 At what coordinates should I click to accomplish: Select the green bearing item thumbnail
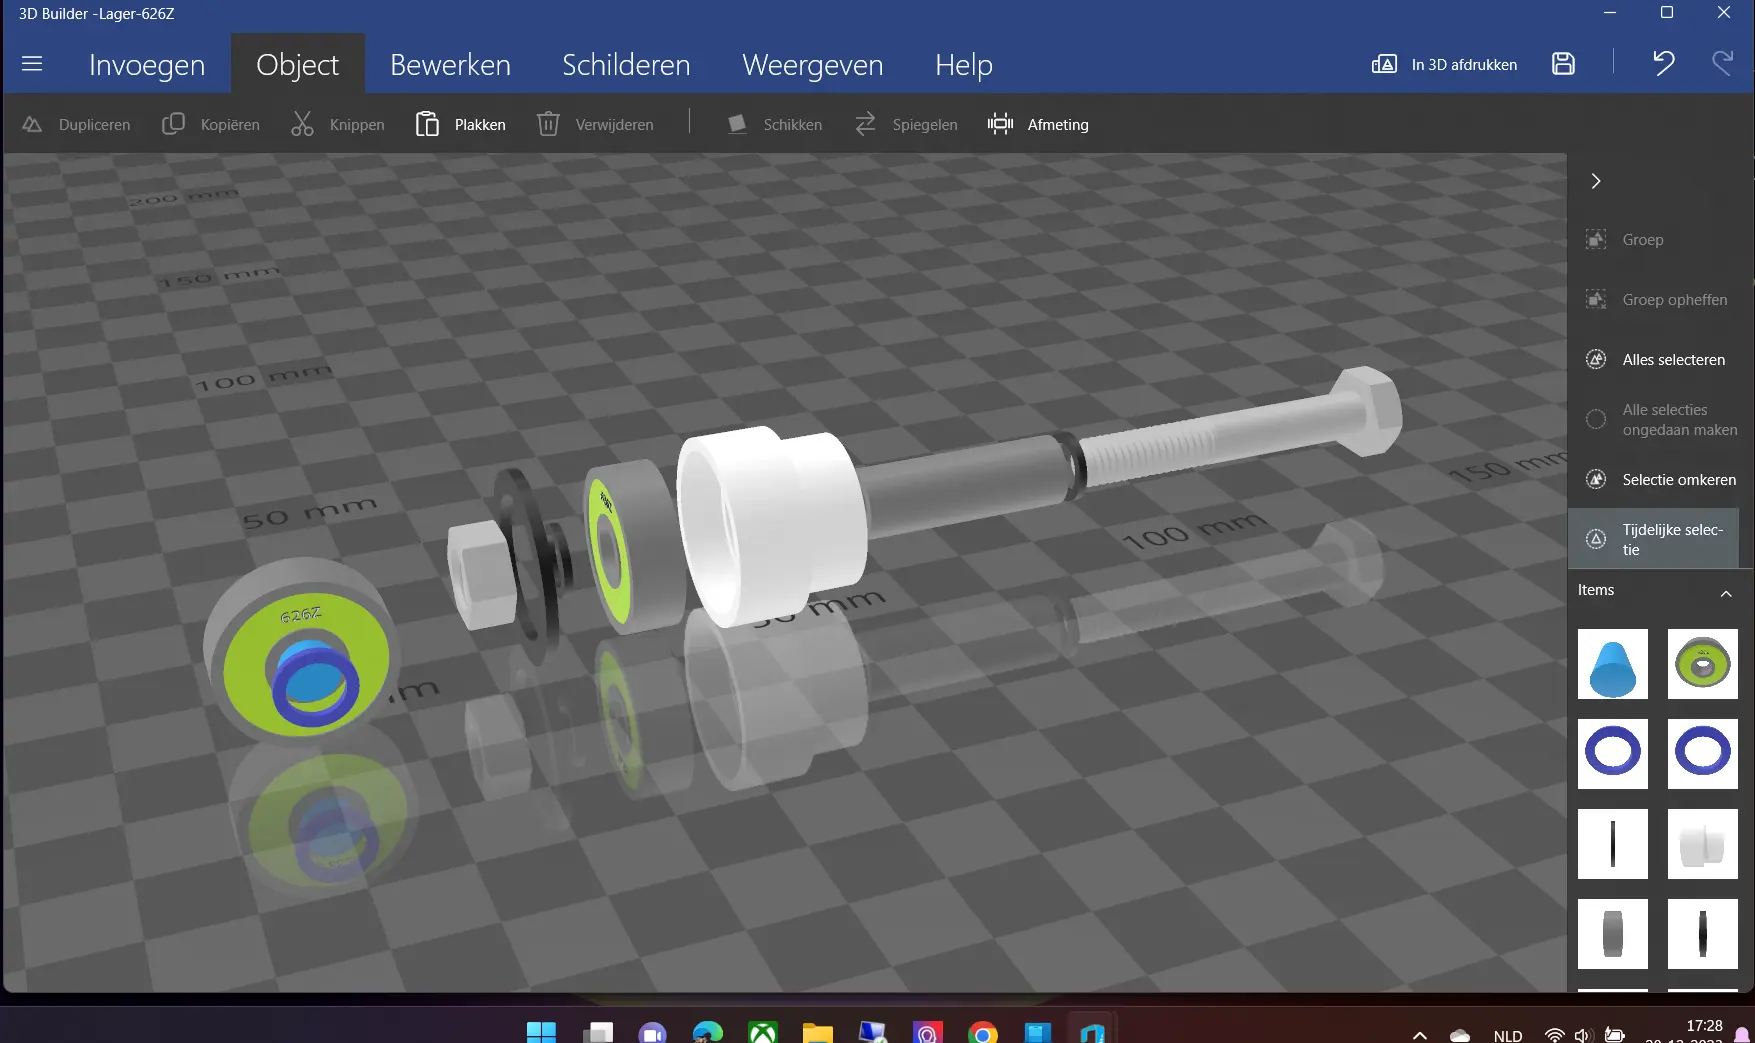[1702, 664]
